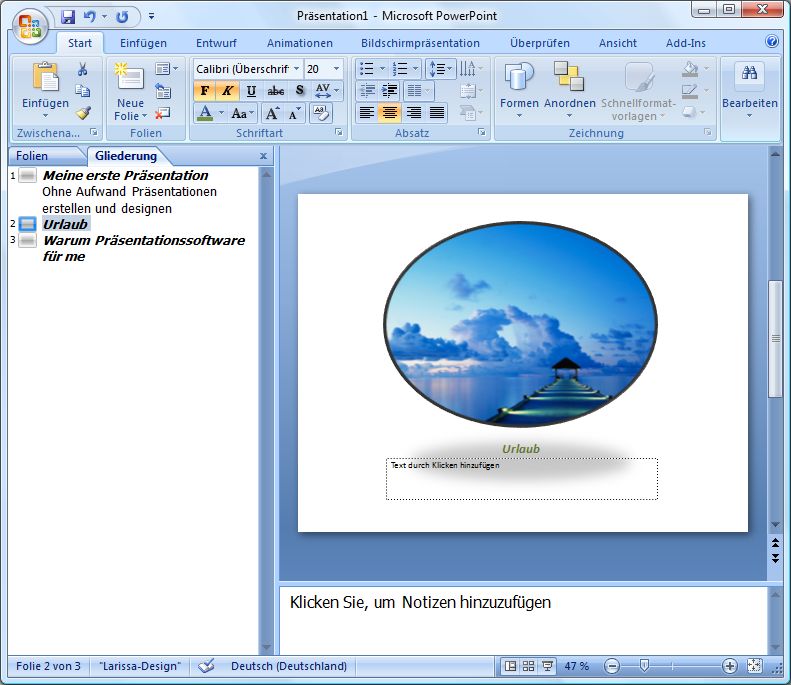
Task: Decrease list indent level
Action: click(367, 91)
